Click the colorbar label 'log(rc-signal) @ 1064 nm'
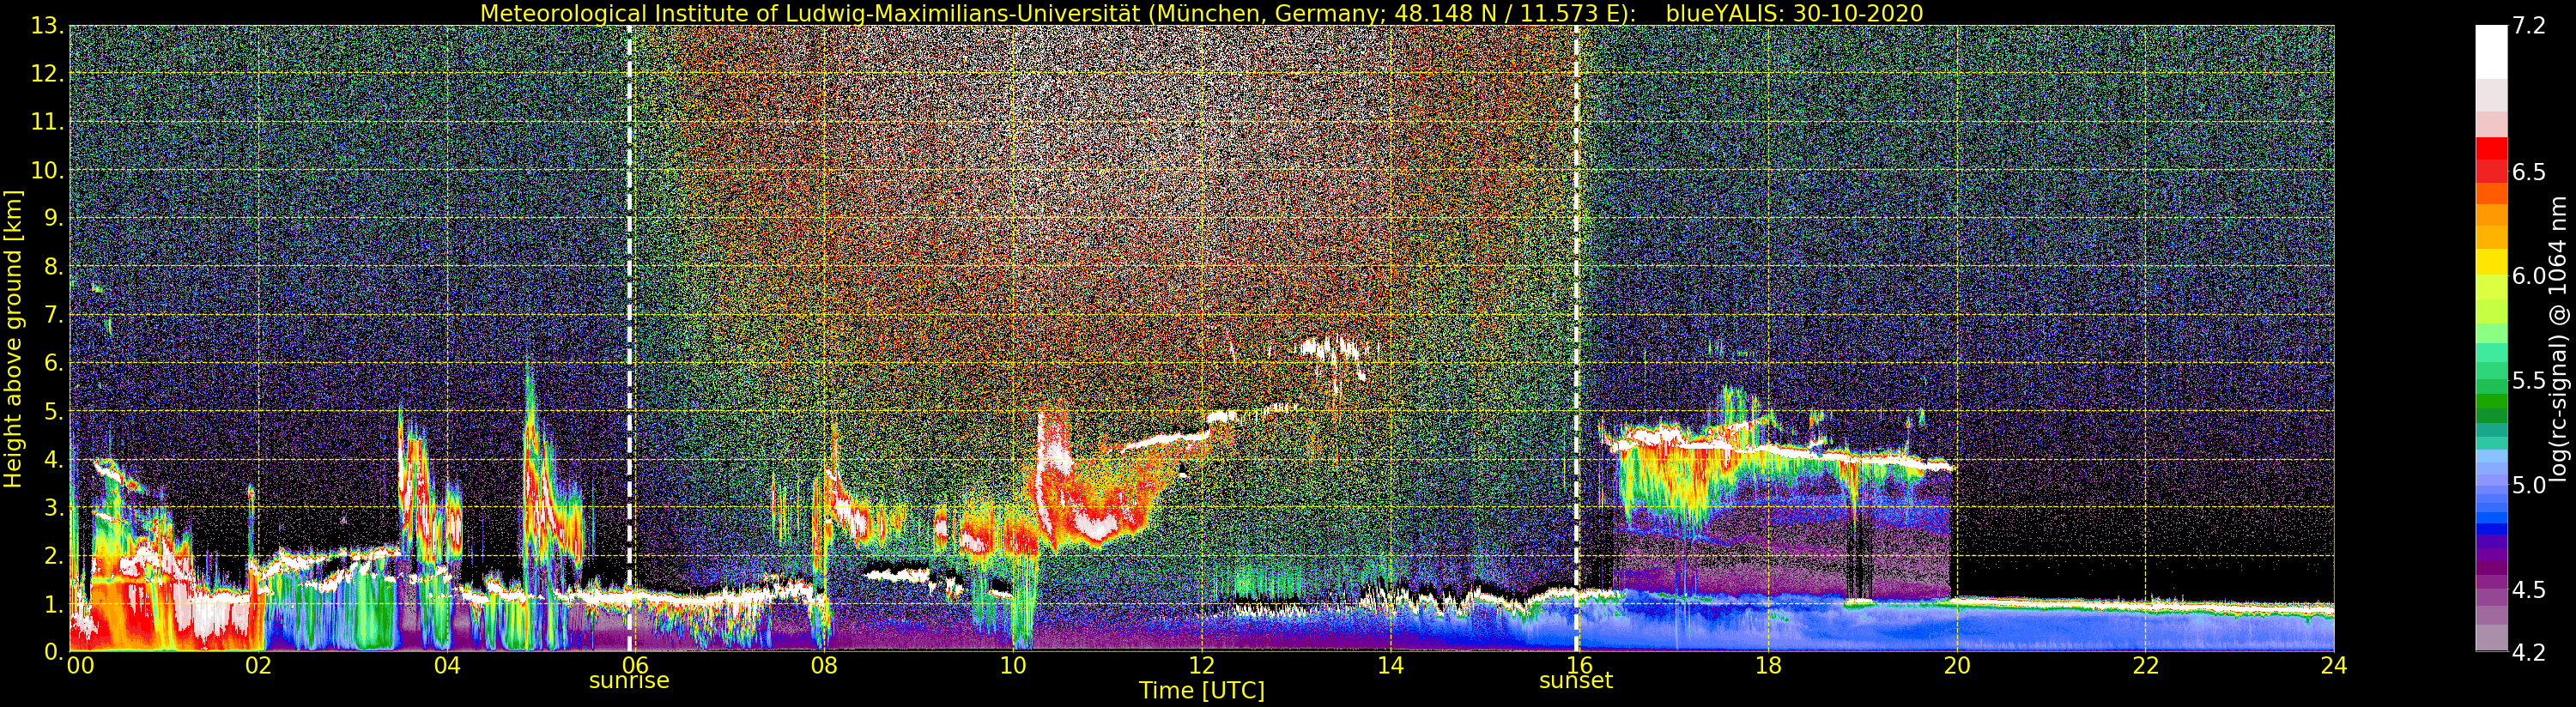The height and width of the screenshot is (707, 2576). pyautogui.click(x=2559, y=338)
